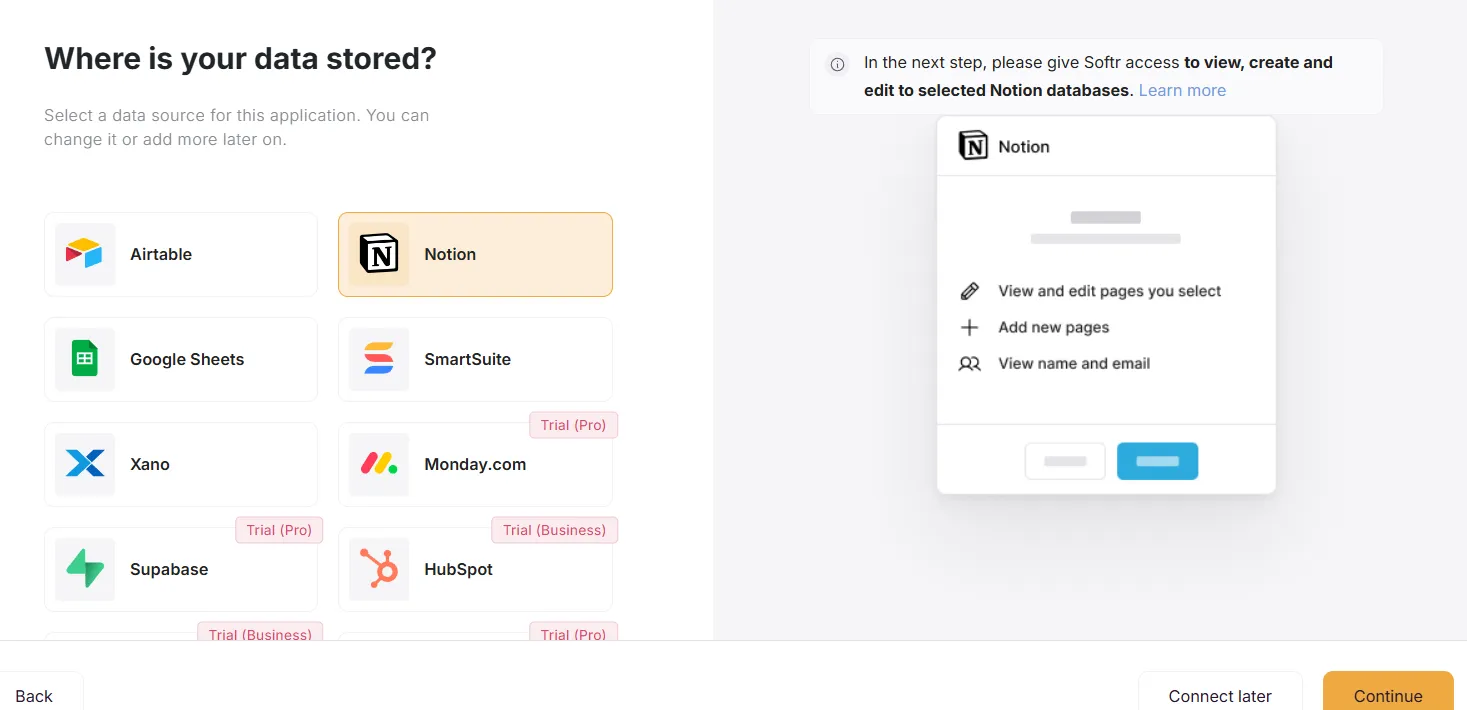Open the Learn more link

(x=1182, y=90)
